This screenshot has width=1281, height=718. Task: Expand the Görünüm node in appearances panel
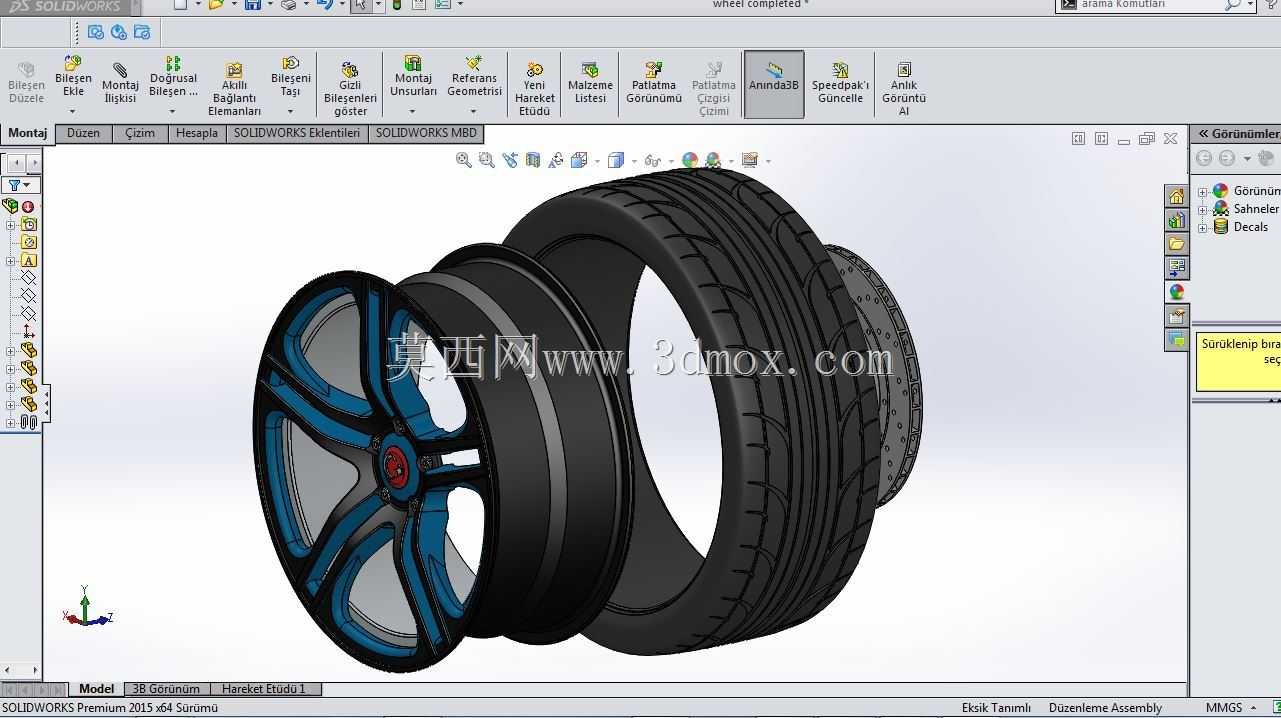coord(1203,192)
